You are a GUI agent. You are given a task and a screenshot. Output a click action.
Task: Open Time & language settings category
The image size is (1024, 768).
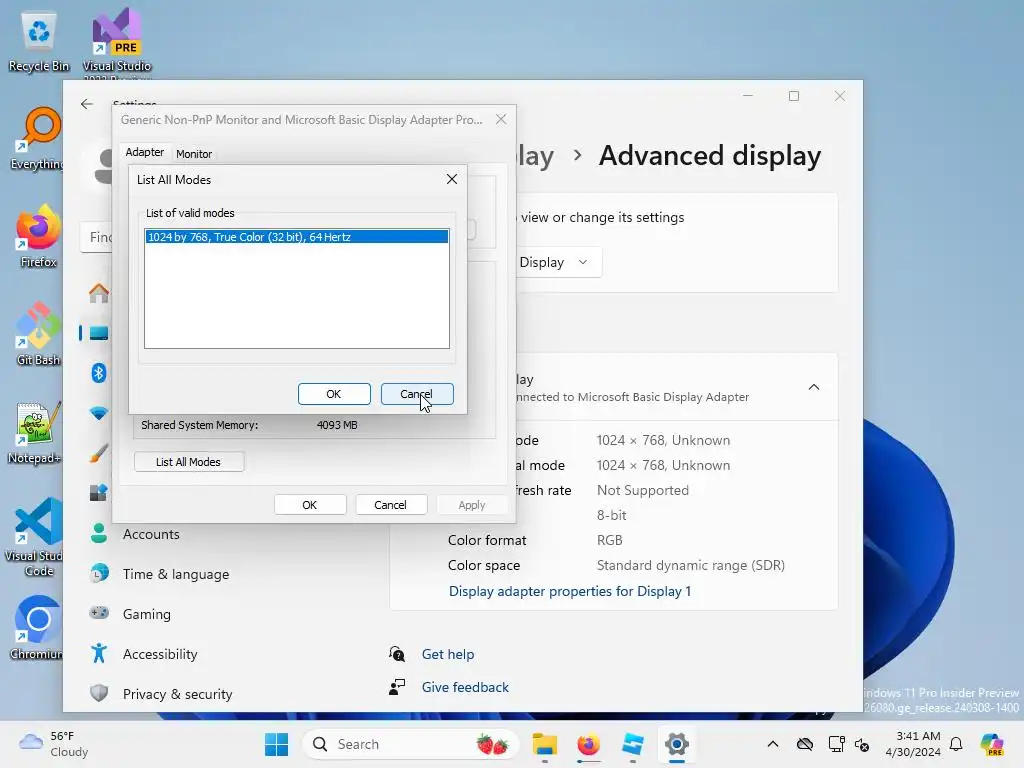click(x=175, y=574)
